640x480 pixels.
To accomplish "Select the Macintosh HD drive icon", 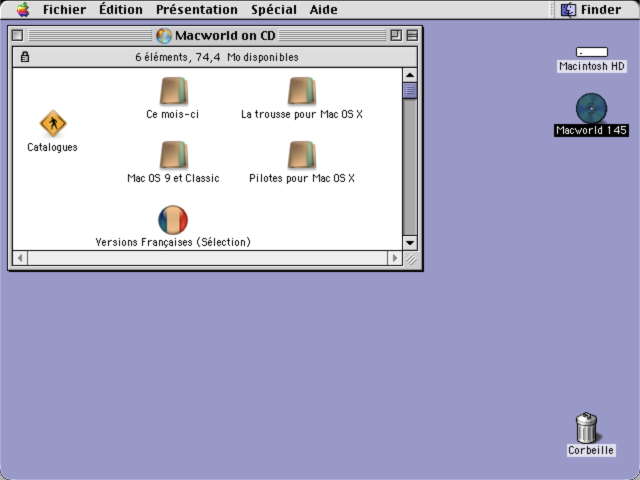I will tap(592, 52).
